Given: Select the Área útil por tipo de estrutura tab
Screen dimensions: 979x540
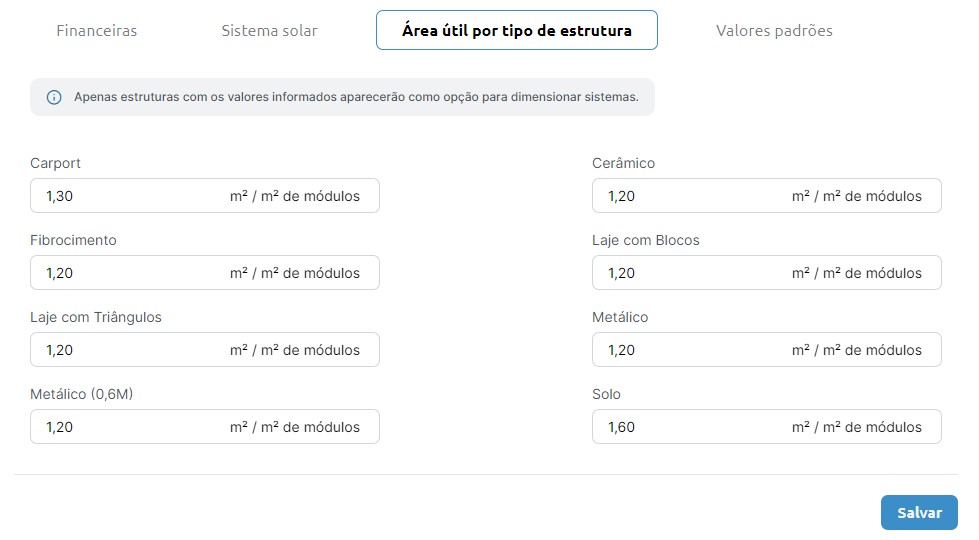Looking at the screenshot, I should click(516, 30).
